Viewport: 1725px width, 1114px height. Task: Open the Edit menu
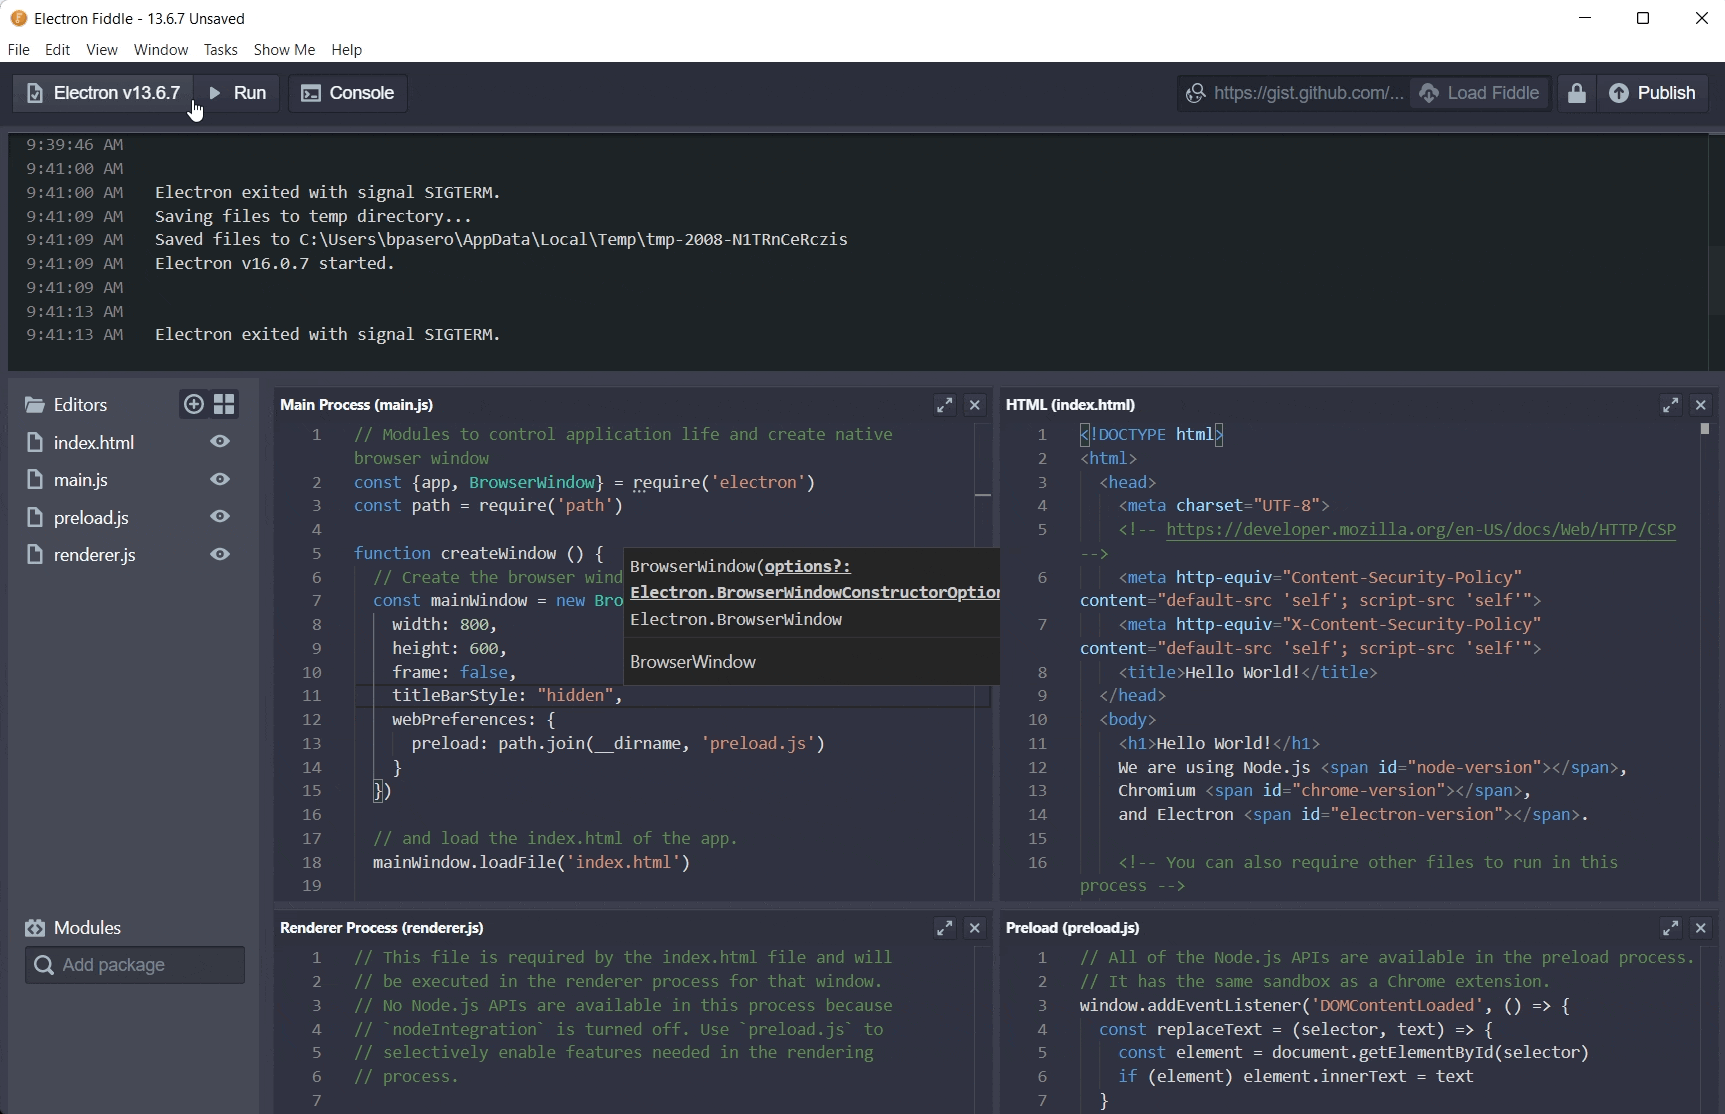tap(58, 50)
